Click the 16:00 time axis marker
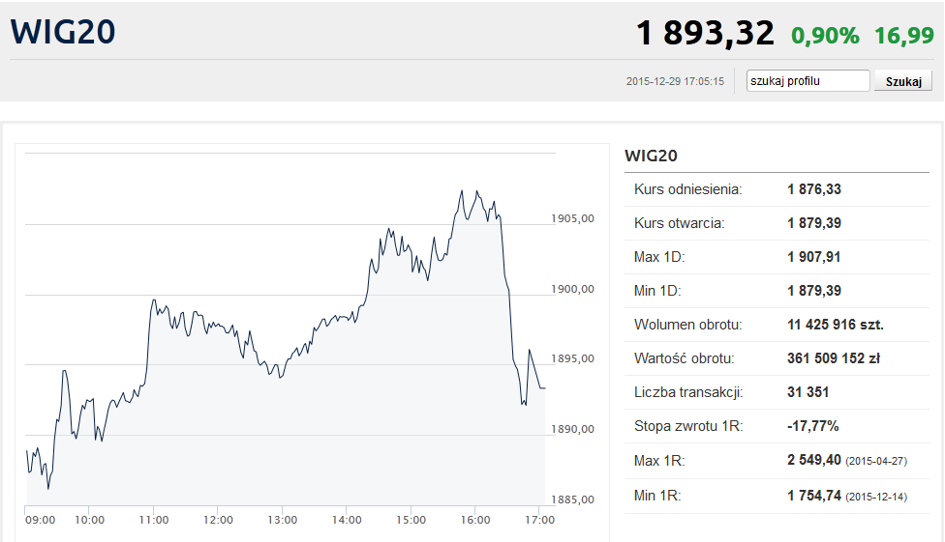 coord(475,520)
